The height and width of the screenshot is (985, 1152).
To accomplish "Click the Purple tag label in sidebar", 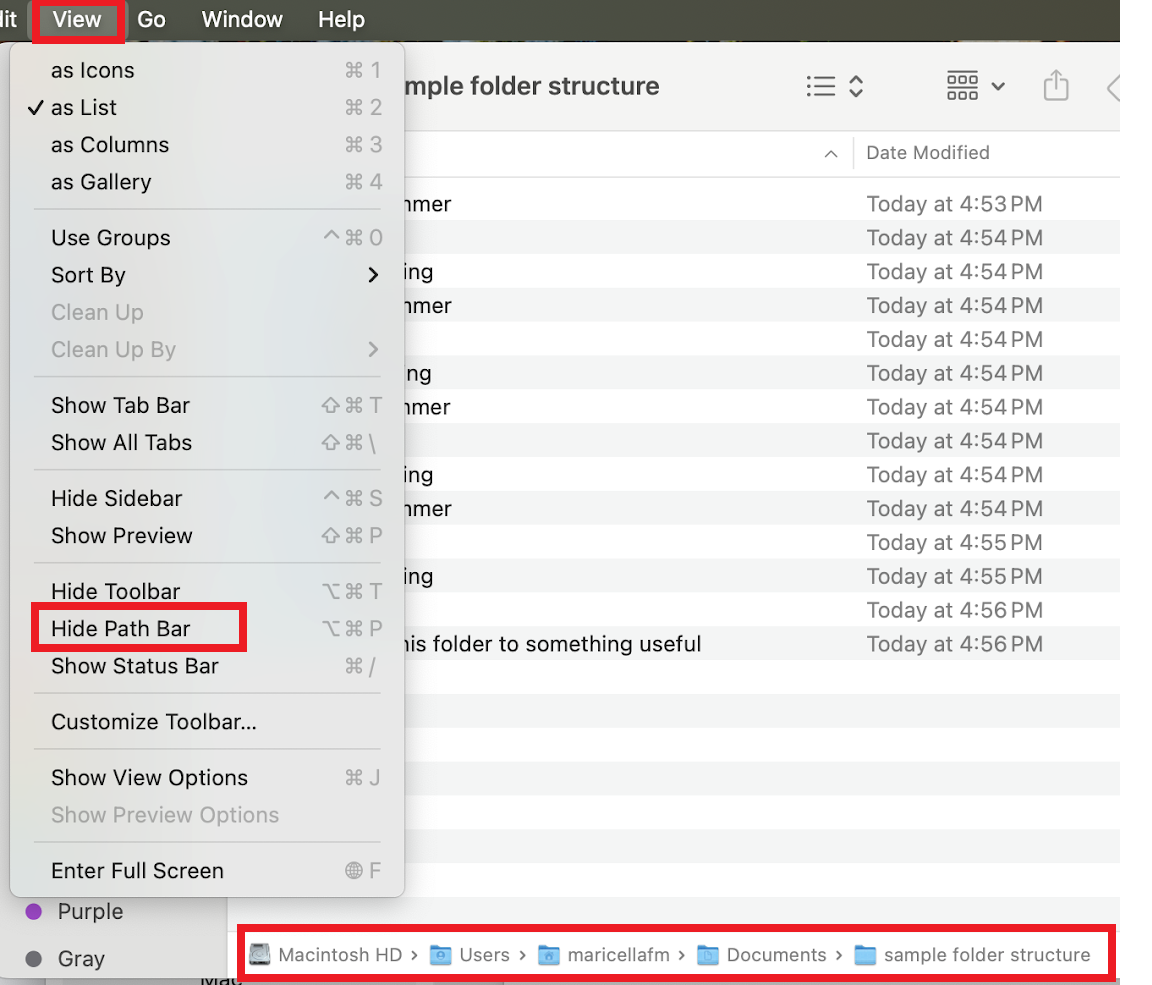I will pyautogui.click(x=90, y=912).
